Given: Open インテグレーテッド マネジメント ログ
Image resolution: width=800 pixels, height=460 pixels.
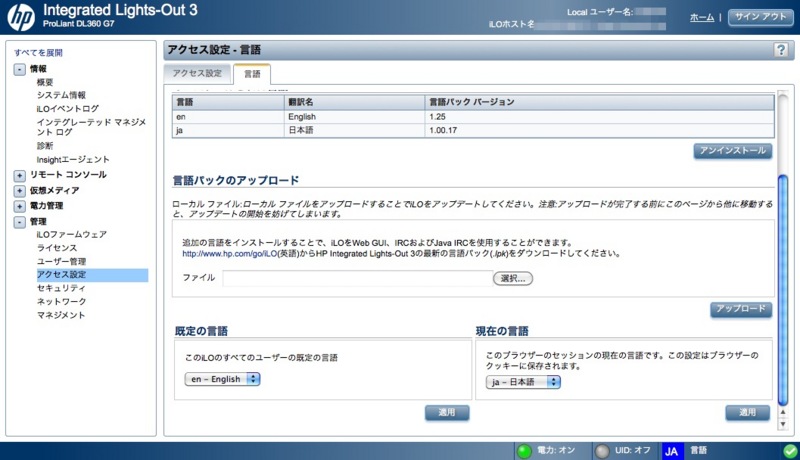Looking at the screenshot, I should (91, 127).
